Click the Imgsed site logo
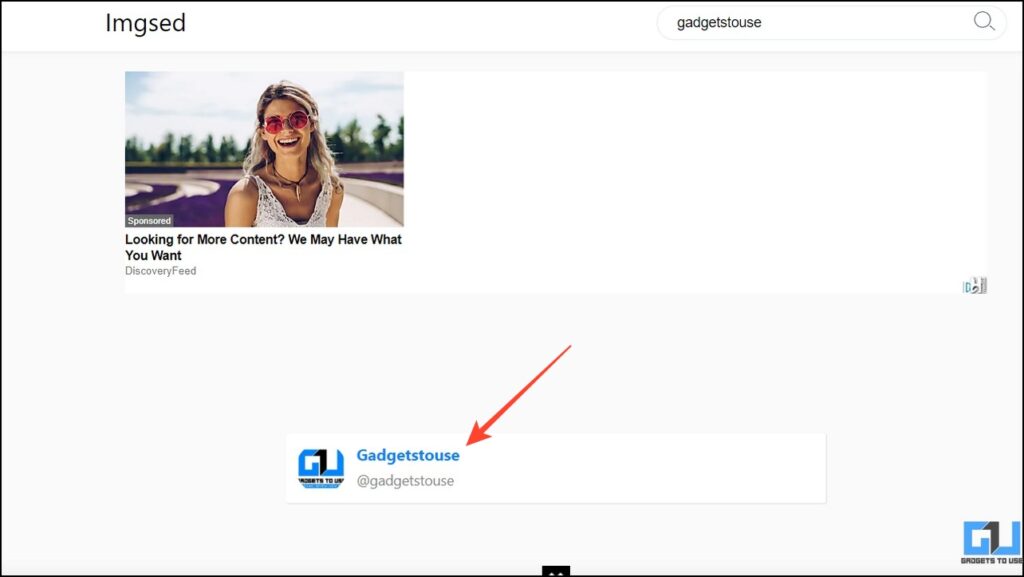This screenshot has height=577, width=1024. [146, 23]
